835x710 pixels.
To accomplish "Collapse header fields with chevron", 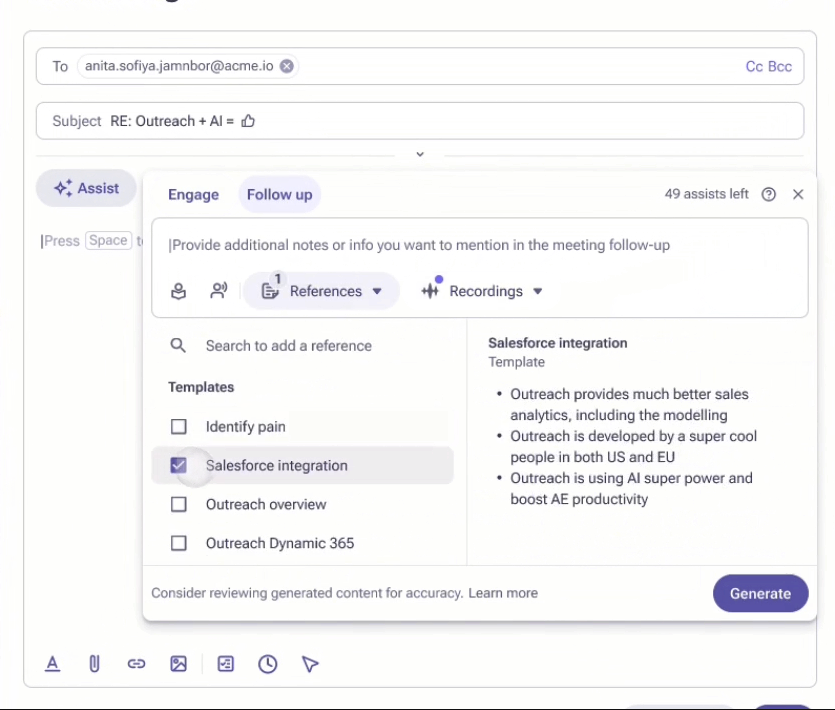I will 420,154.
